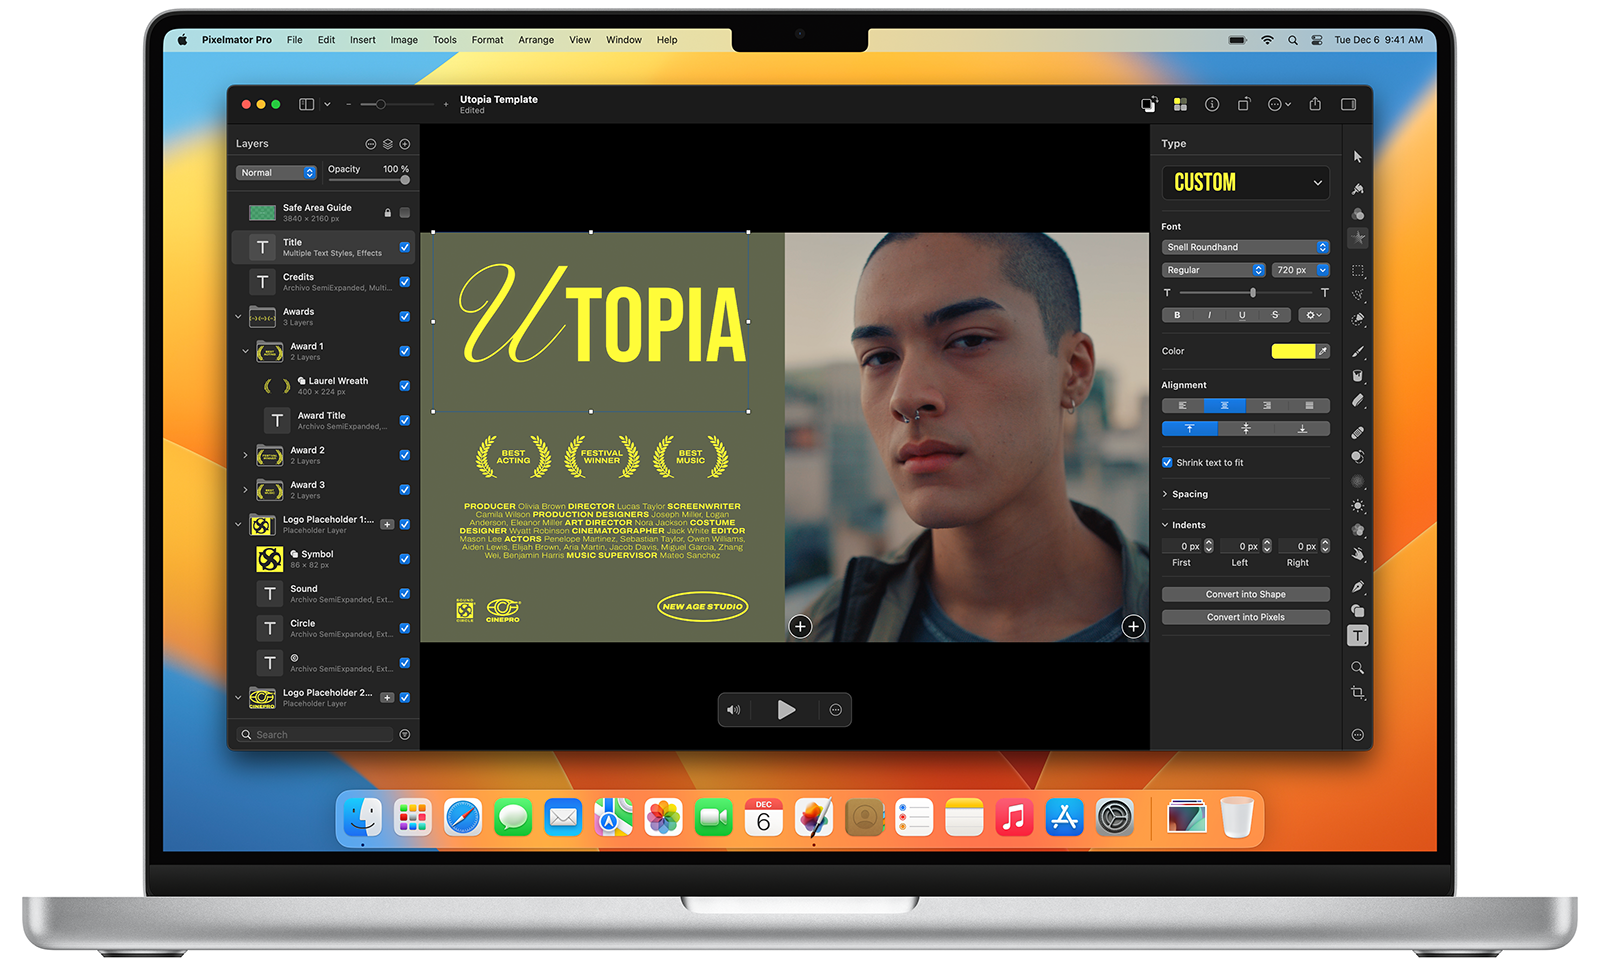Expand the Spacing section
Screen dimensions: 1600x967
point(1165,494)
